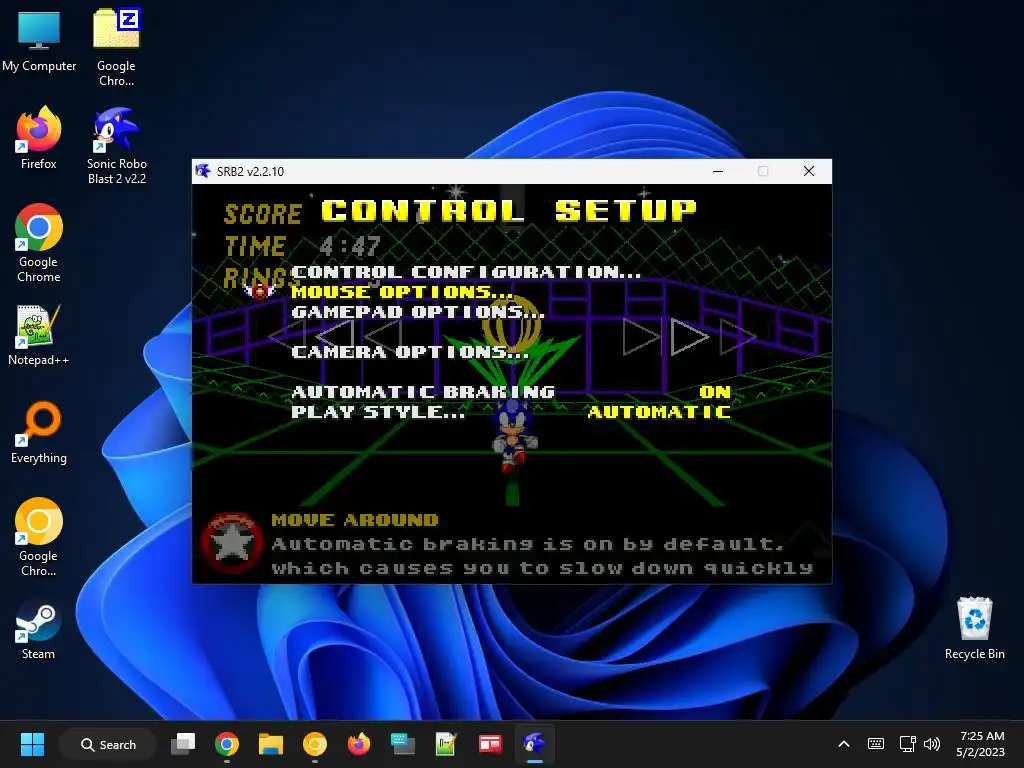Open Chrome Canary taskbar icon
1024x768 pixels.
click(315, 744)
